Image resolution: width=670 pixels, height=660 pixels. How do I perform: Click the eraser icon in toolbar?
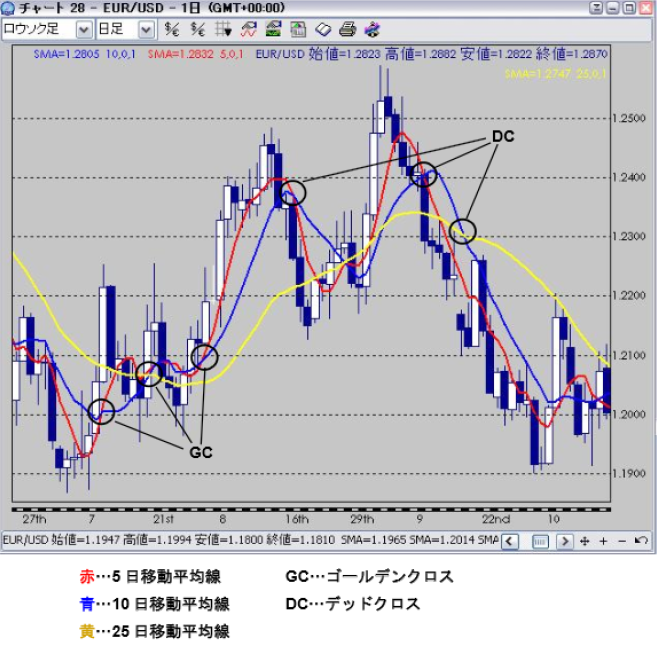(x=323, y=29)
